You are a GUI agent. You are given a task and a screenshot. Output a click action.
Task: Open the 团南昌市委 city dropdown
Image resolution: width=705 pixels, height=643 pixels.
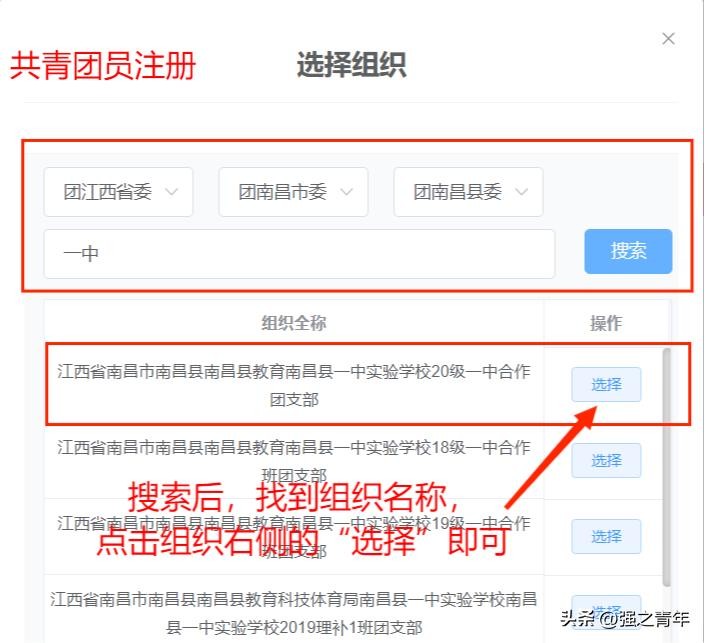pyautogui.click(x=293, y=192)
